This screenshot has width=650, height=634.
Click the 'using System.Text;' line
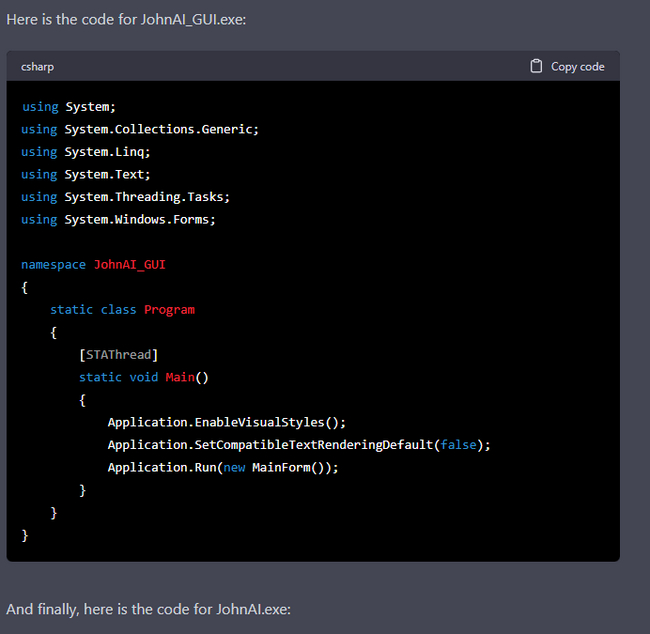(86, 174)
